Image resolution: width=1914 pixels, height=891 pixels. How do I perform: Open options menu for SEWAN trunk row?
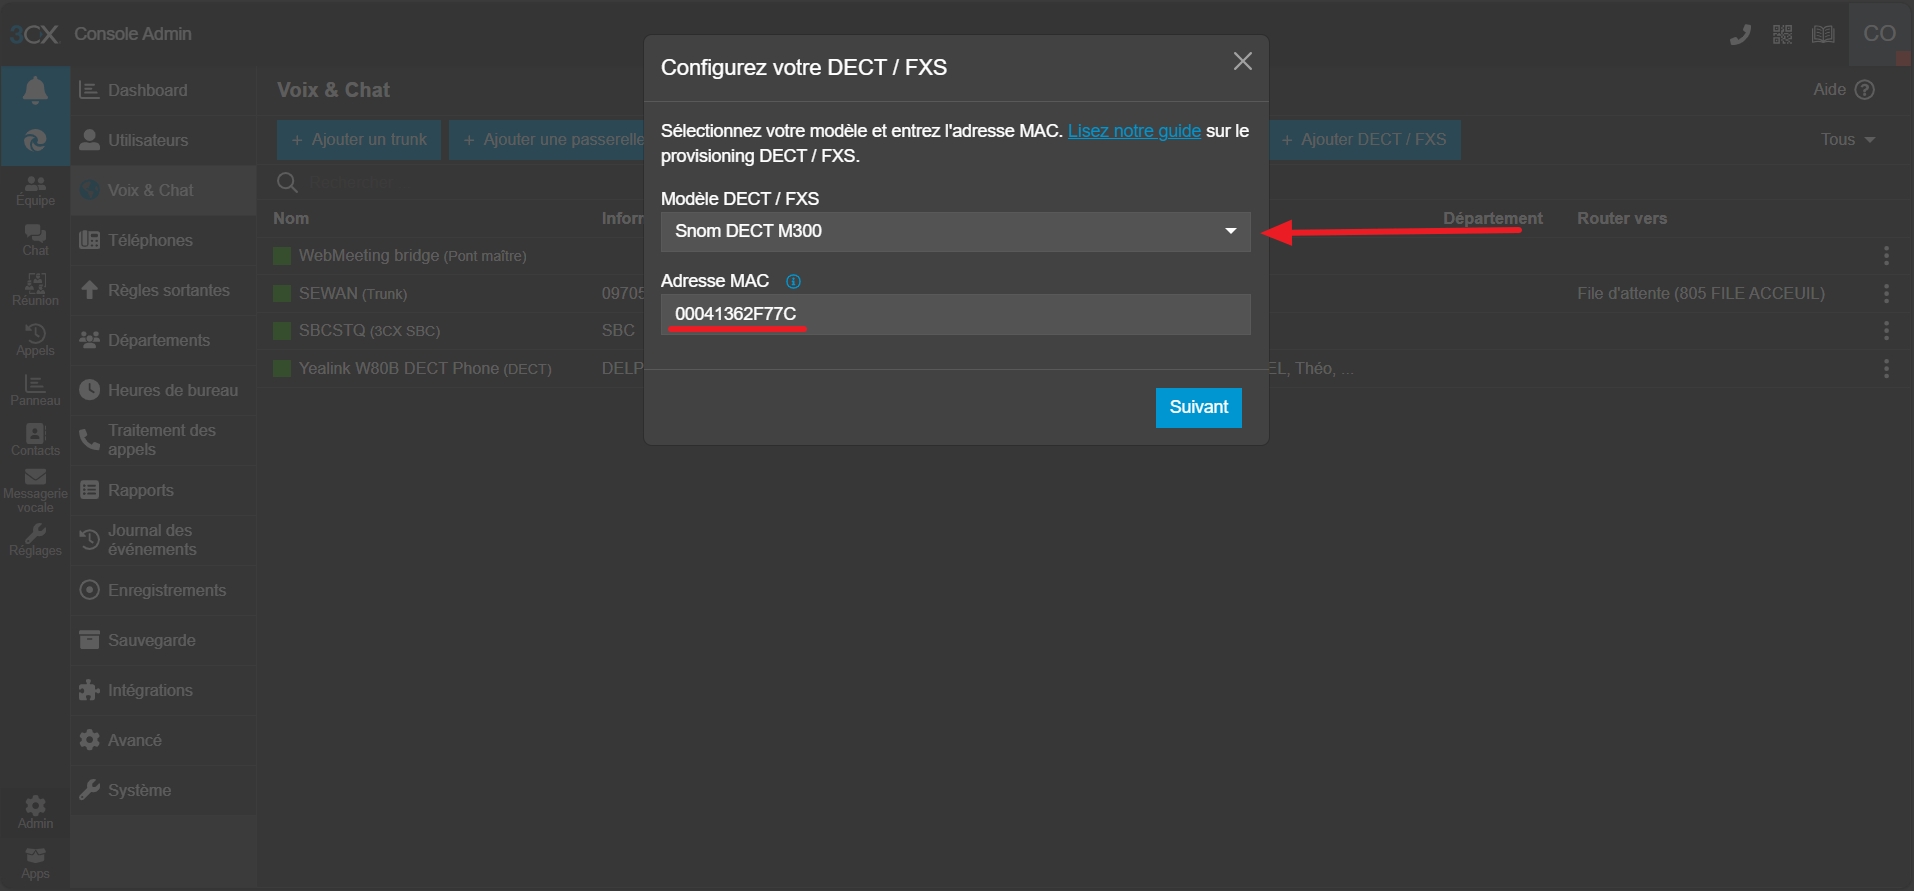1886,294
